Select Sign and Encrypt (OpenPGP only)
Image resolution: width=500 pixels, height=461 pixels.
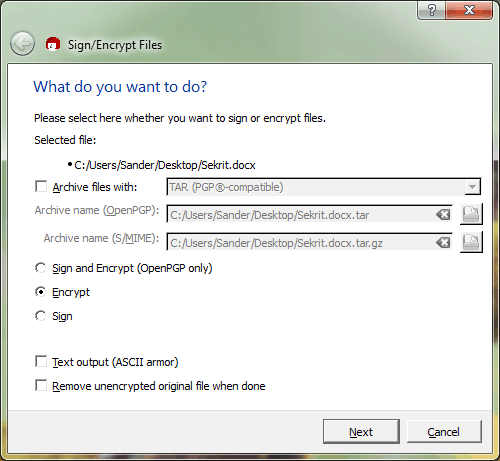[41, 268]
